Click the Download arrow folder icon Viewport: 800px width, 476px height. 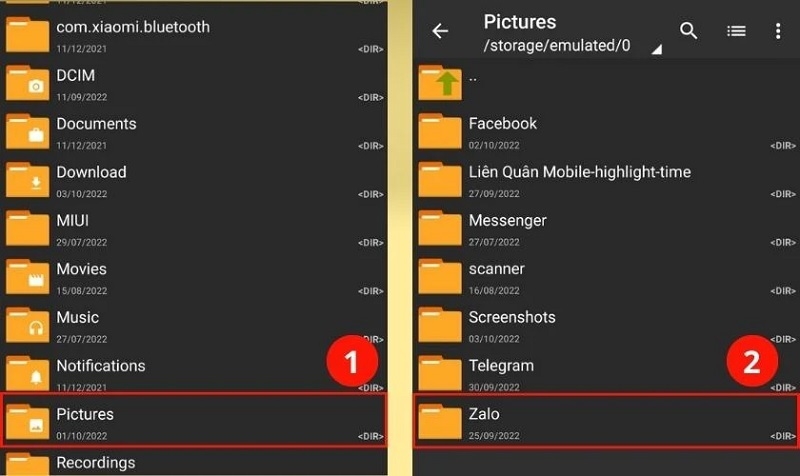pos(28,181)
